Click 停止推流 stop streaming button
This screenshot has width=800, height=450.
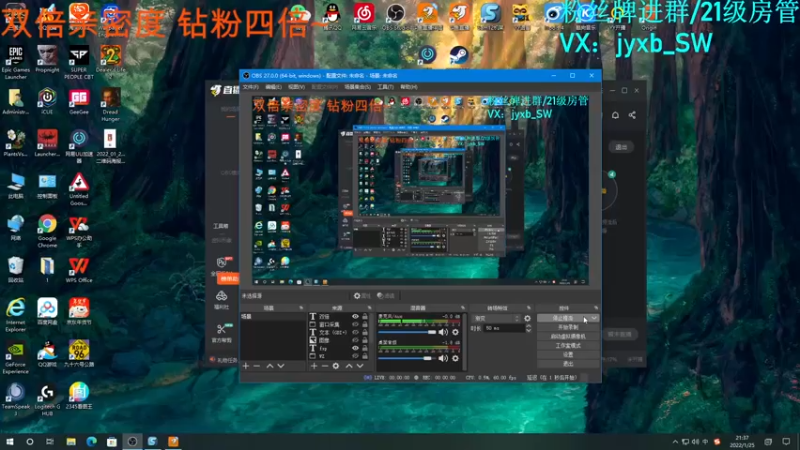coord(563,318)
